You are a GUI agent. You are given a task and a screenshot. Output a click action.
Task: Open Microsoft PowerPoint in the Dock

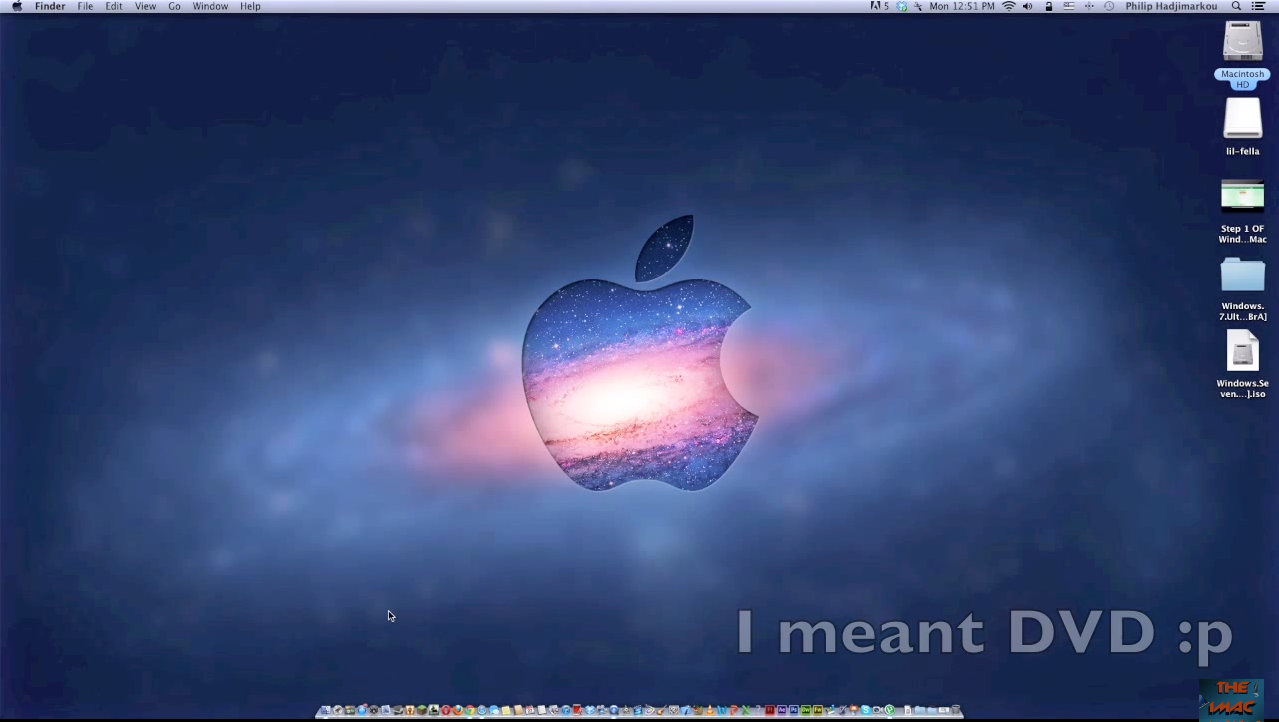(x=734, y=710)
